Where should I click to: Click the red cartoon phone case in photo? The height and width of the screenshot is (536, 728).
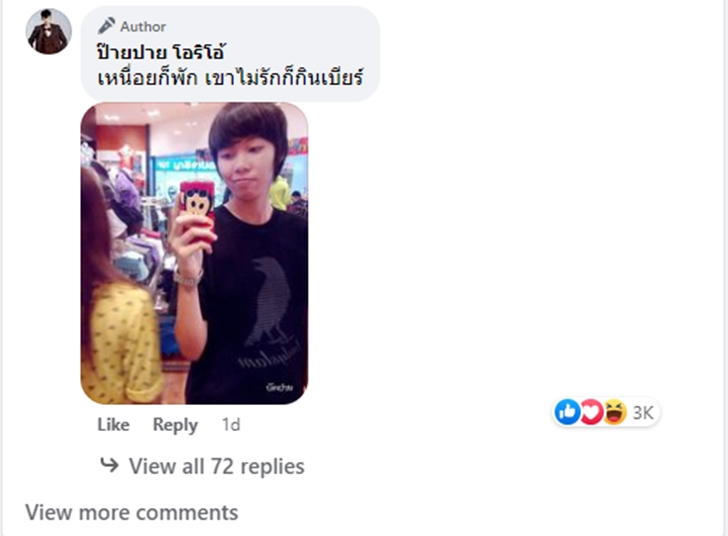pyautogui.click(x=197, y=207)
